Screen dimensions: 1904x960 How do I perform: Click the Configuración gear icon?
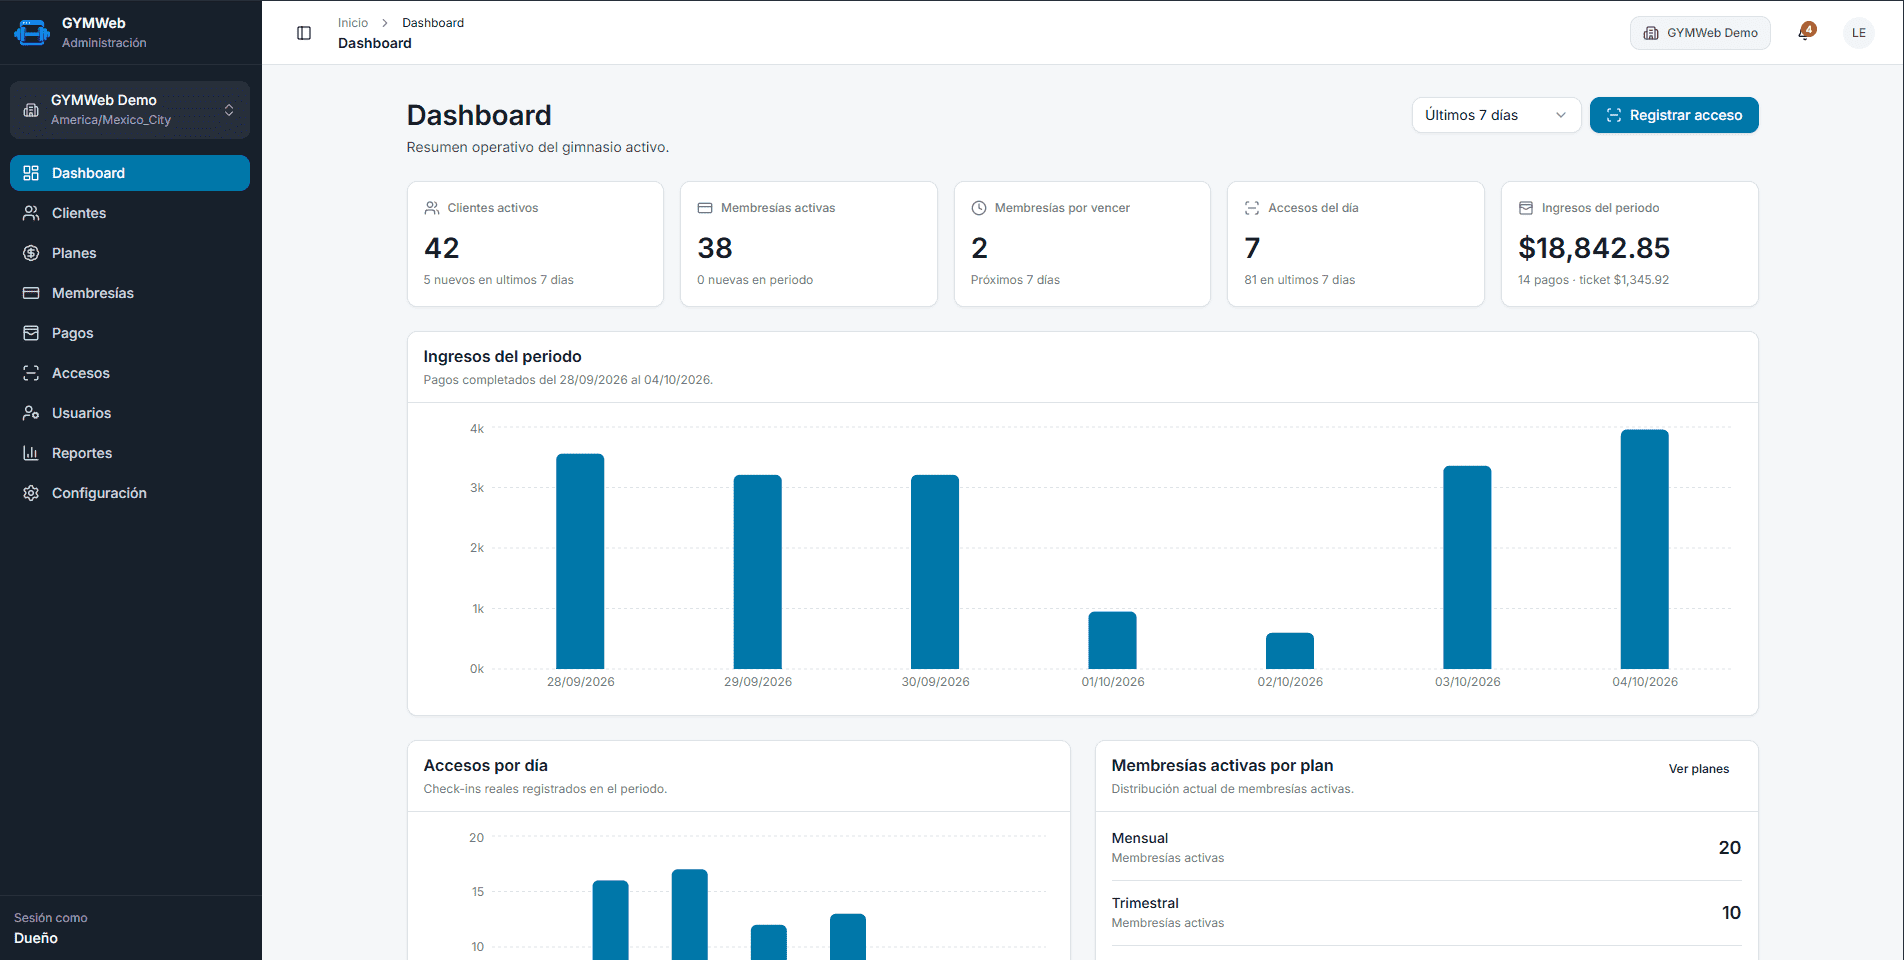coord(31,493)
